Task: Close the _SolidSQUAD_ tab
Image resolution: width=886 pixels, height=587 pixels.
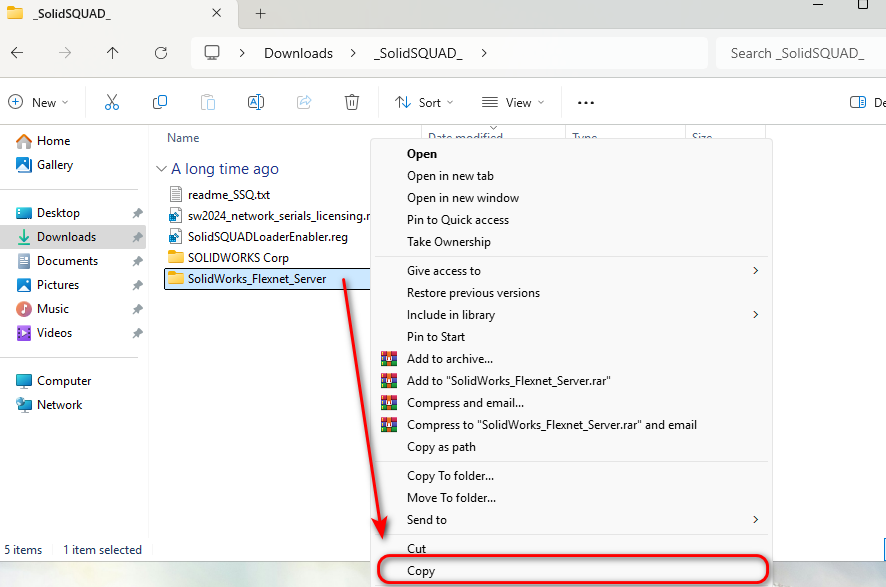Action: click(216, 13)
